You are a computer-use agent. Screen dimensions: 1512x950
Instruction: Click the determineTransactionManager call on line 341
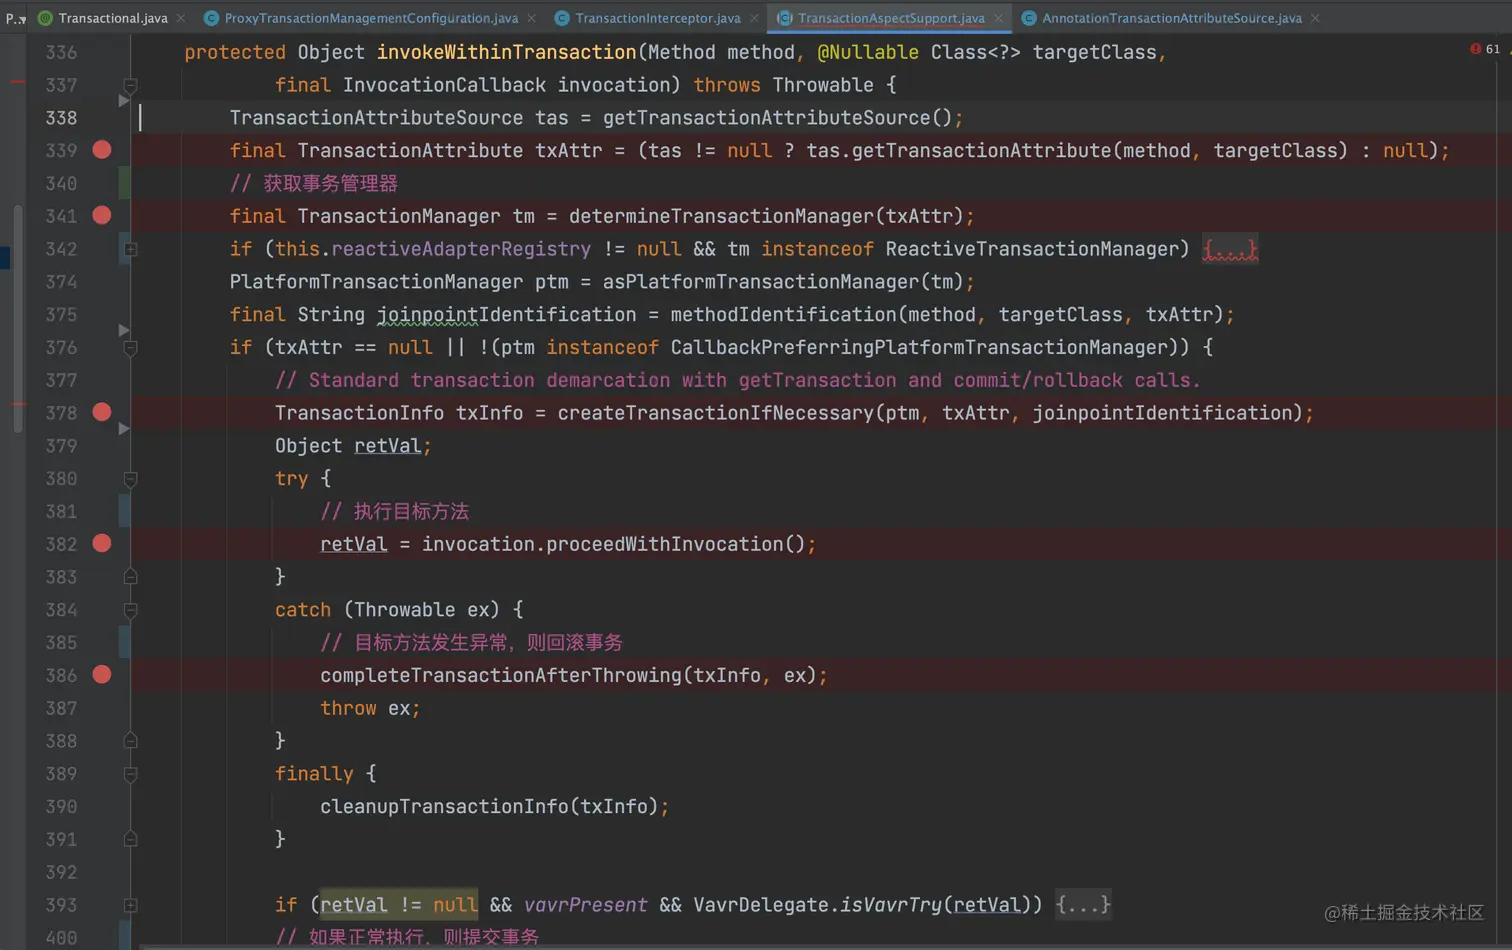coord(721,216)
